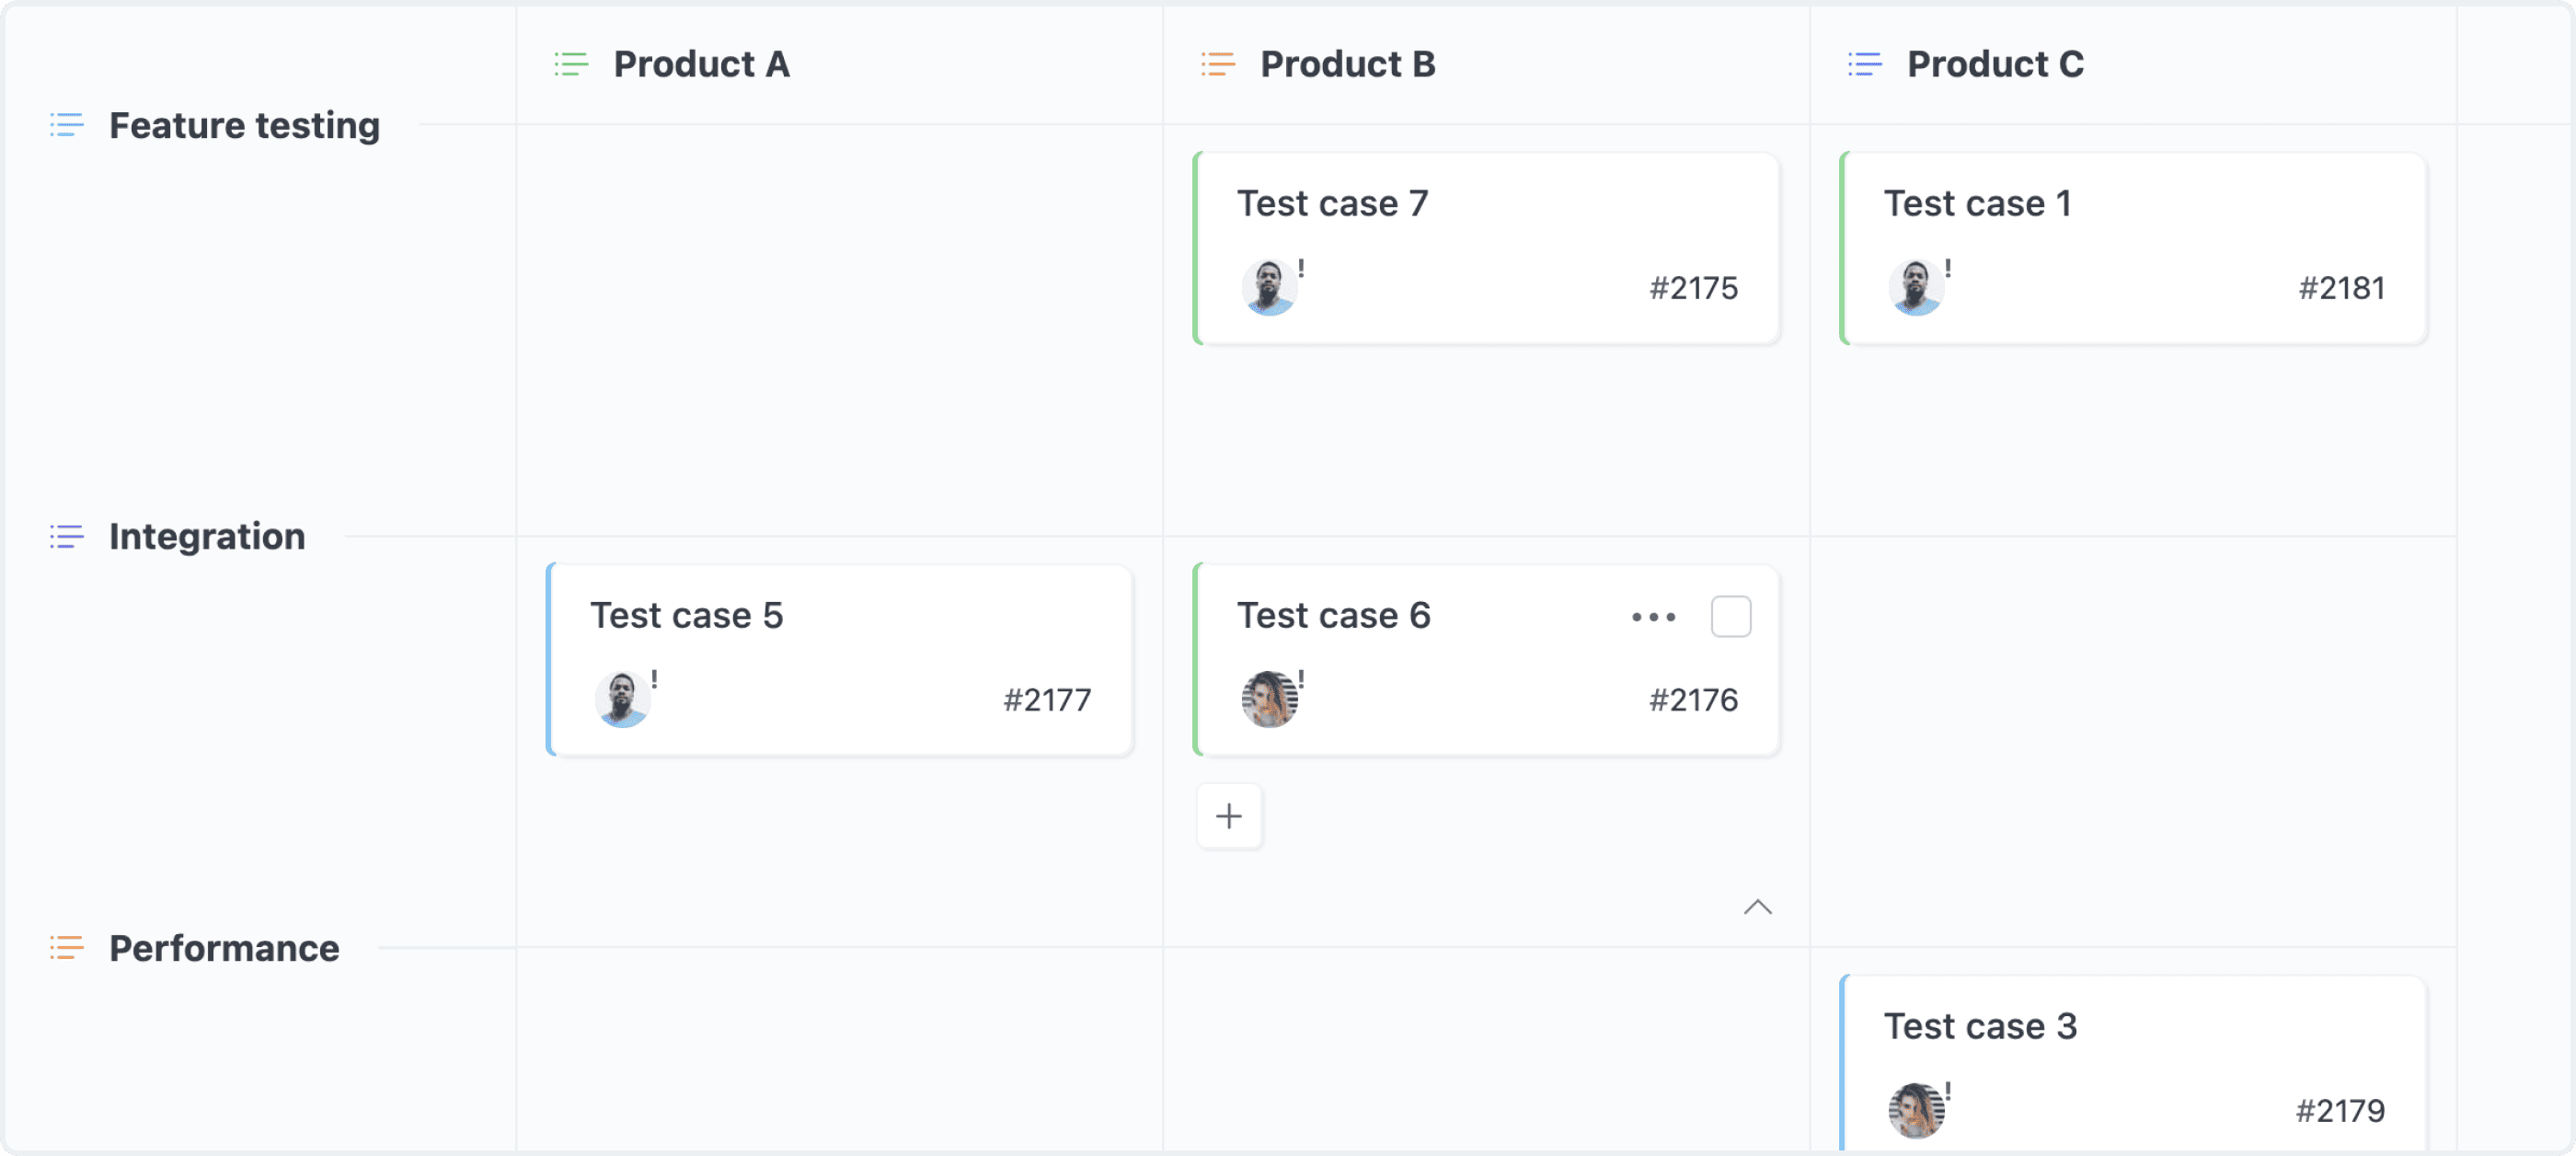Click the assignee avatar on Test case 1

1916,287
